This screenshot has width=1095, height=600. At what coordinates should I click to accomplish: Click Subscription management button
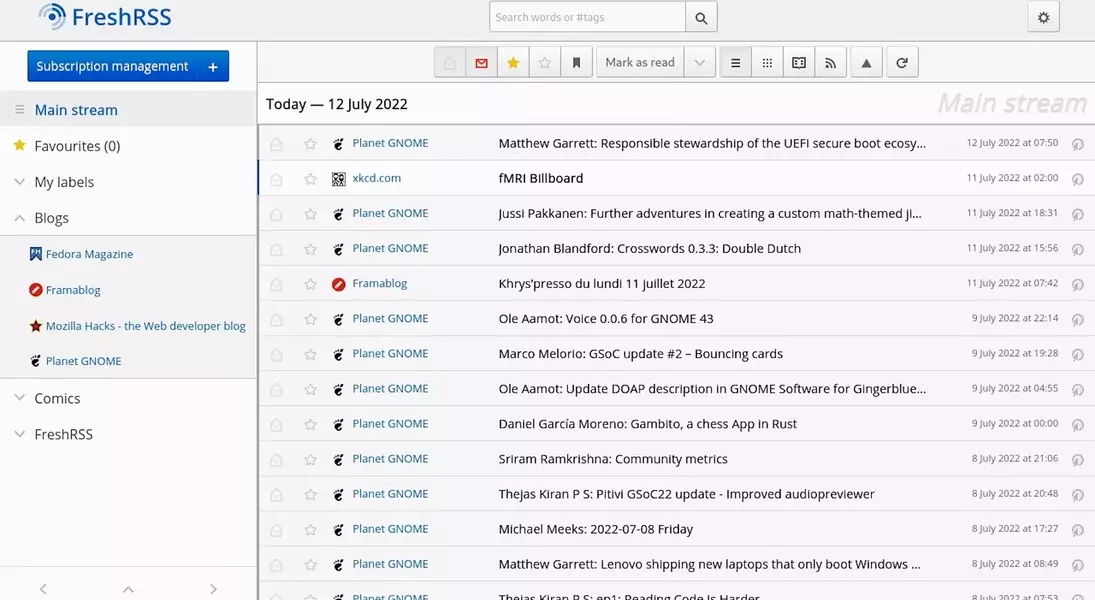(112, 66)
